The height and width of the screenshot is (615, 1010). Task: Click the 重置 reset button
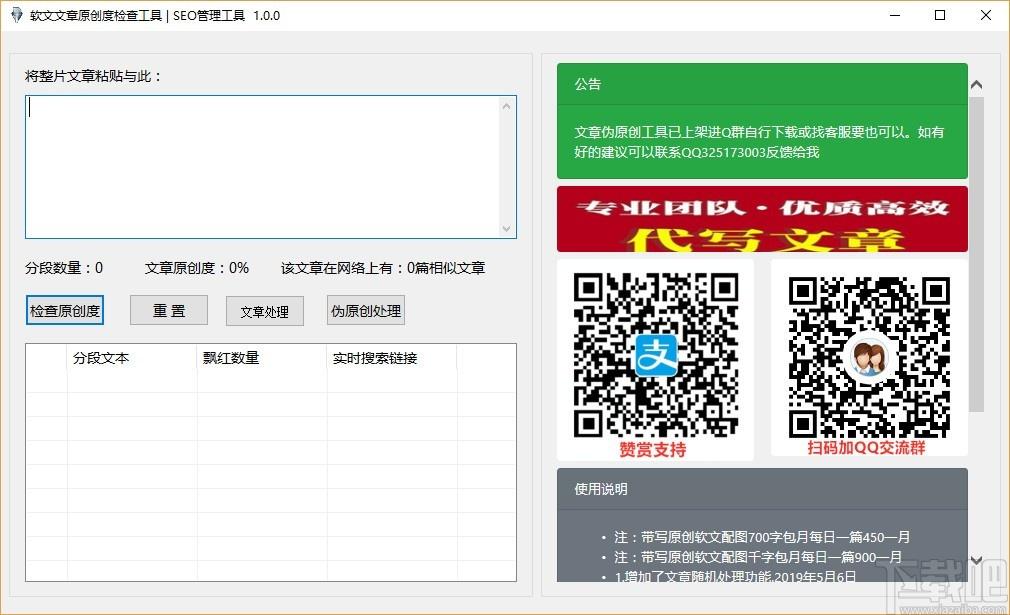tap(169, 310)
